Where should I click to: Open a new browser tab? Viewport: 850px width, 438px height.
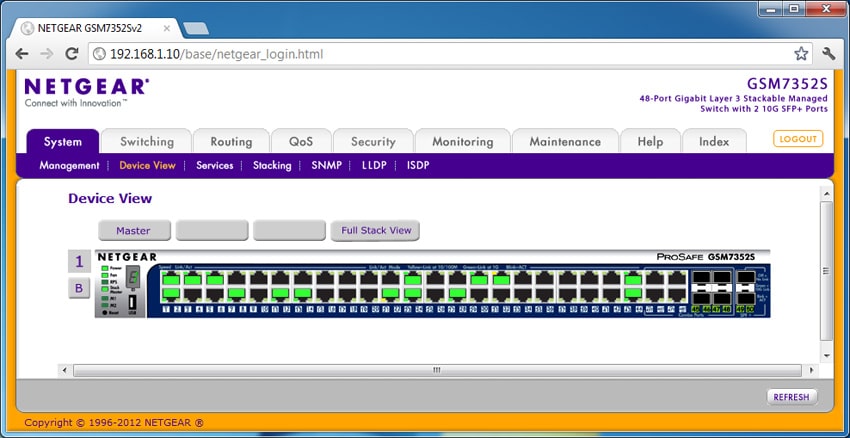click(196, 28)
